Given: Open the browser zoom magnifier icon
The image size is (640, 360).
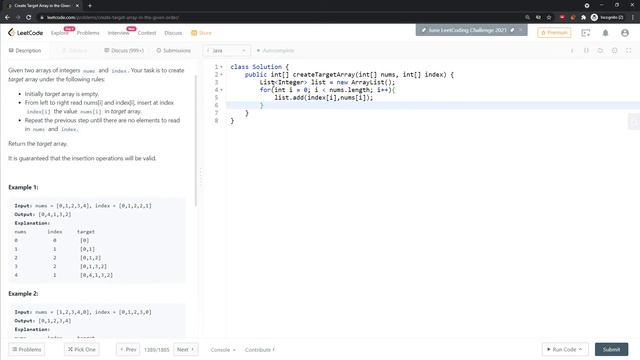Looking at the screenshot, I should 527,17.
